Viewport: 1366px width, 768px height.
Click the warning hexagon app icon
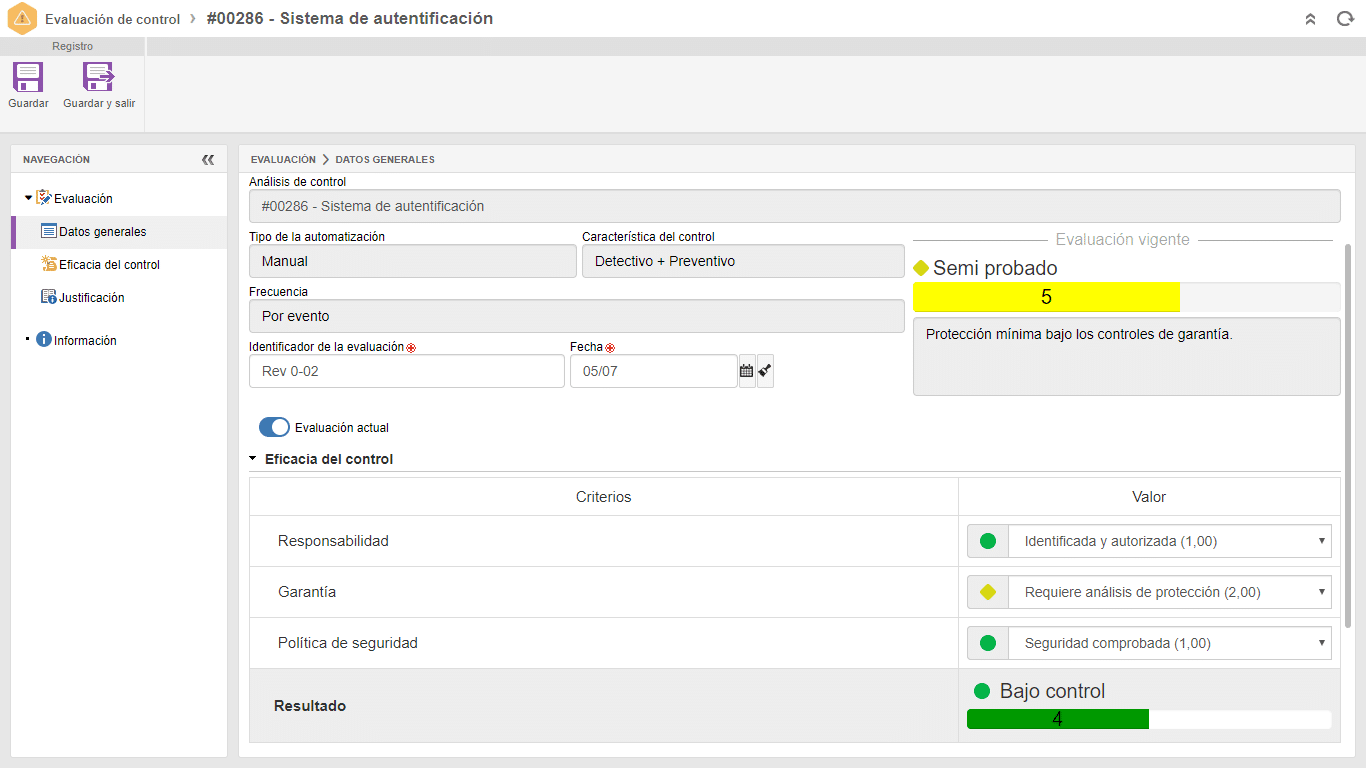click(22, 19)
